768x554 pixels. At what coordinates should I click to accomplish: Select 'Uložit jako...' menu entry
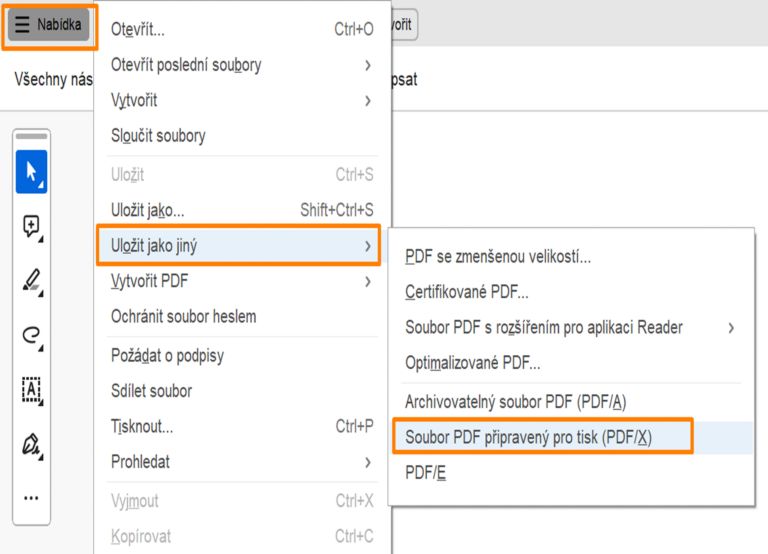240,210
